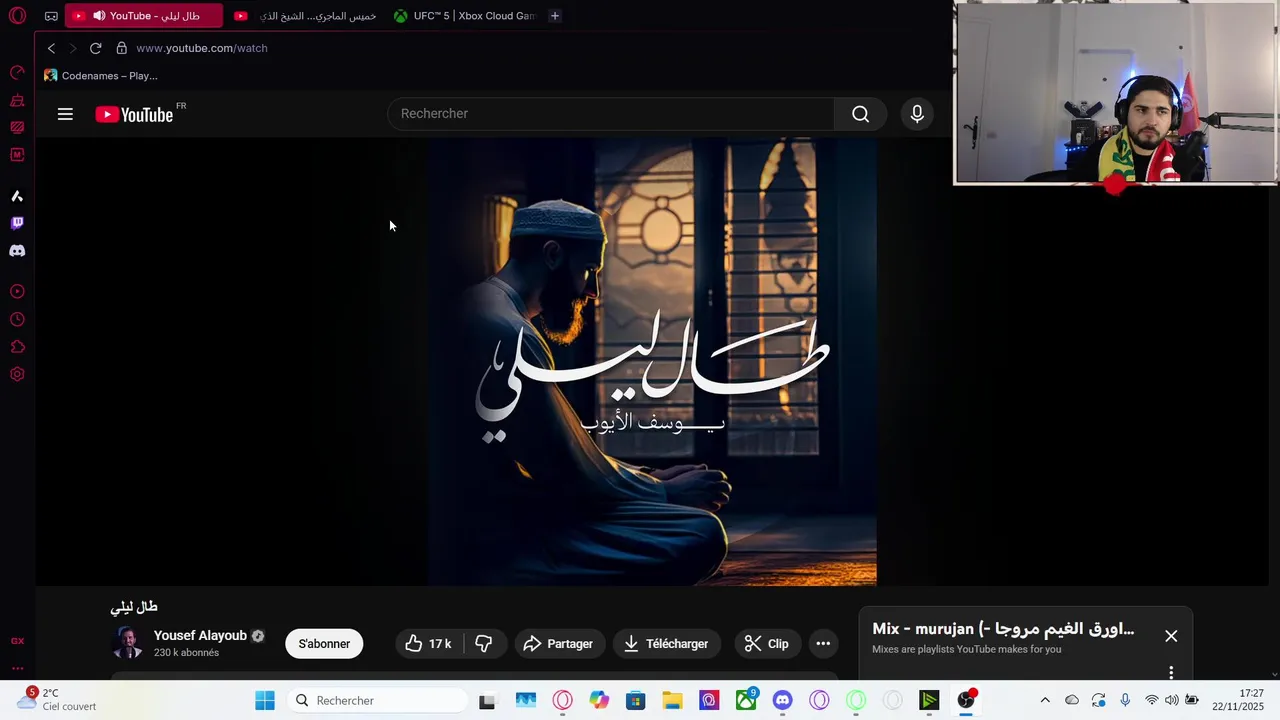
Task: Open GX Control speedometer icon in sidebar
Action: [x=17, y=73]
